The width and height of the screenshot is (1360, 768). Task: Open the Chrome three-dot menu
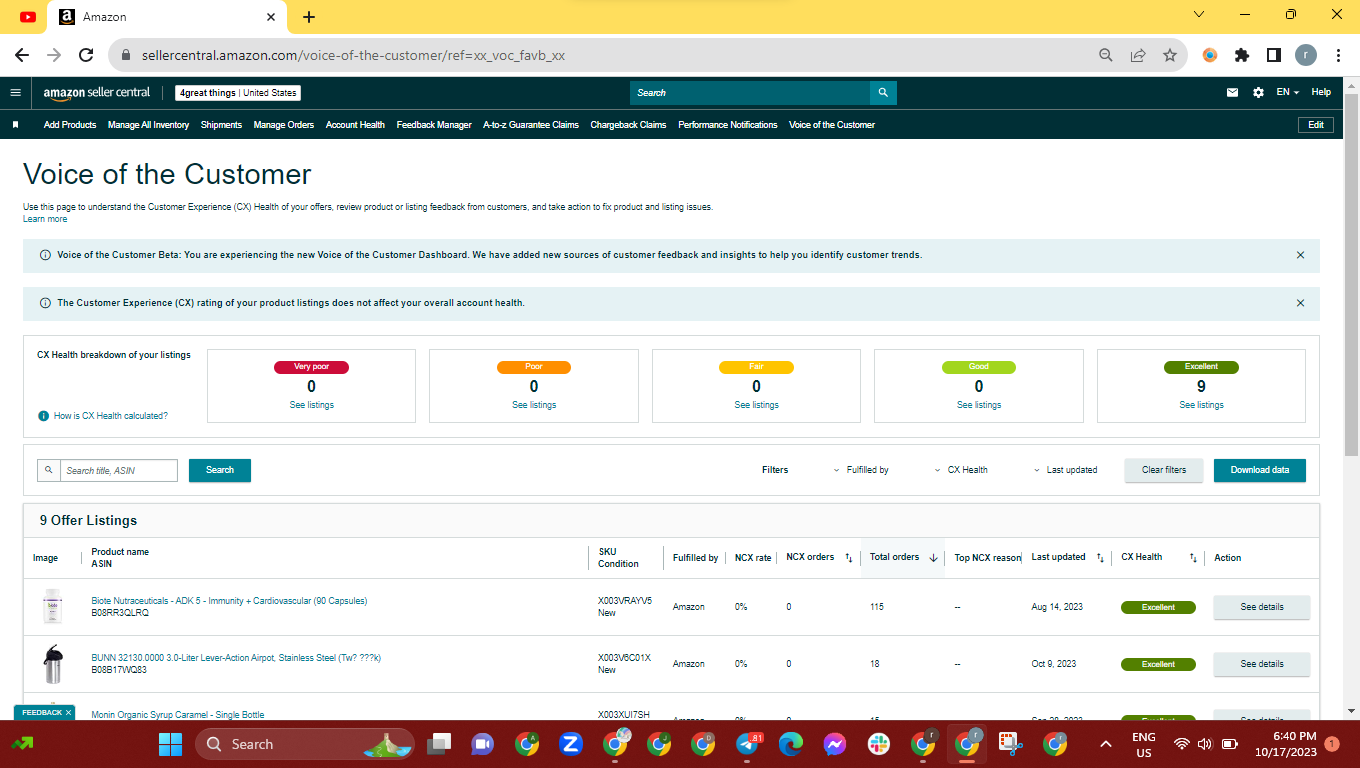point(1338,55)
